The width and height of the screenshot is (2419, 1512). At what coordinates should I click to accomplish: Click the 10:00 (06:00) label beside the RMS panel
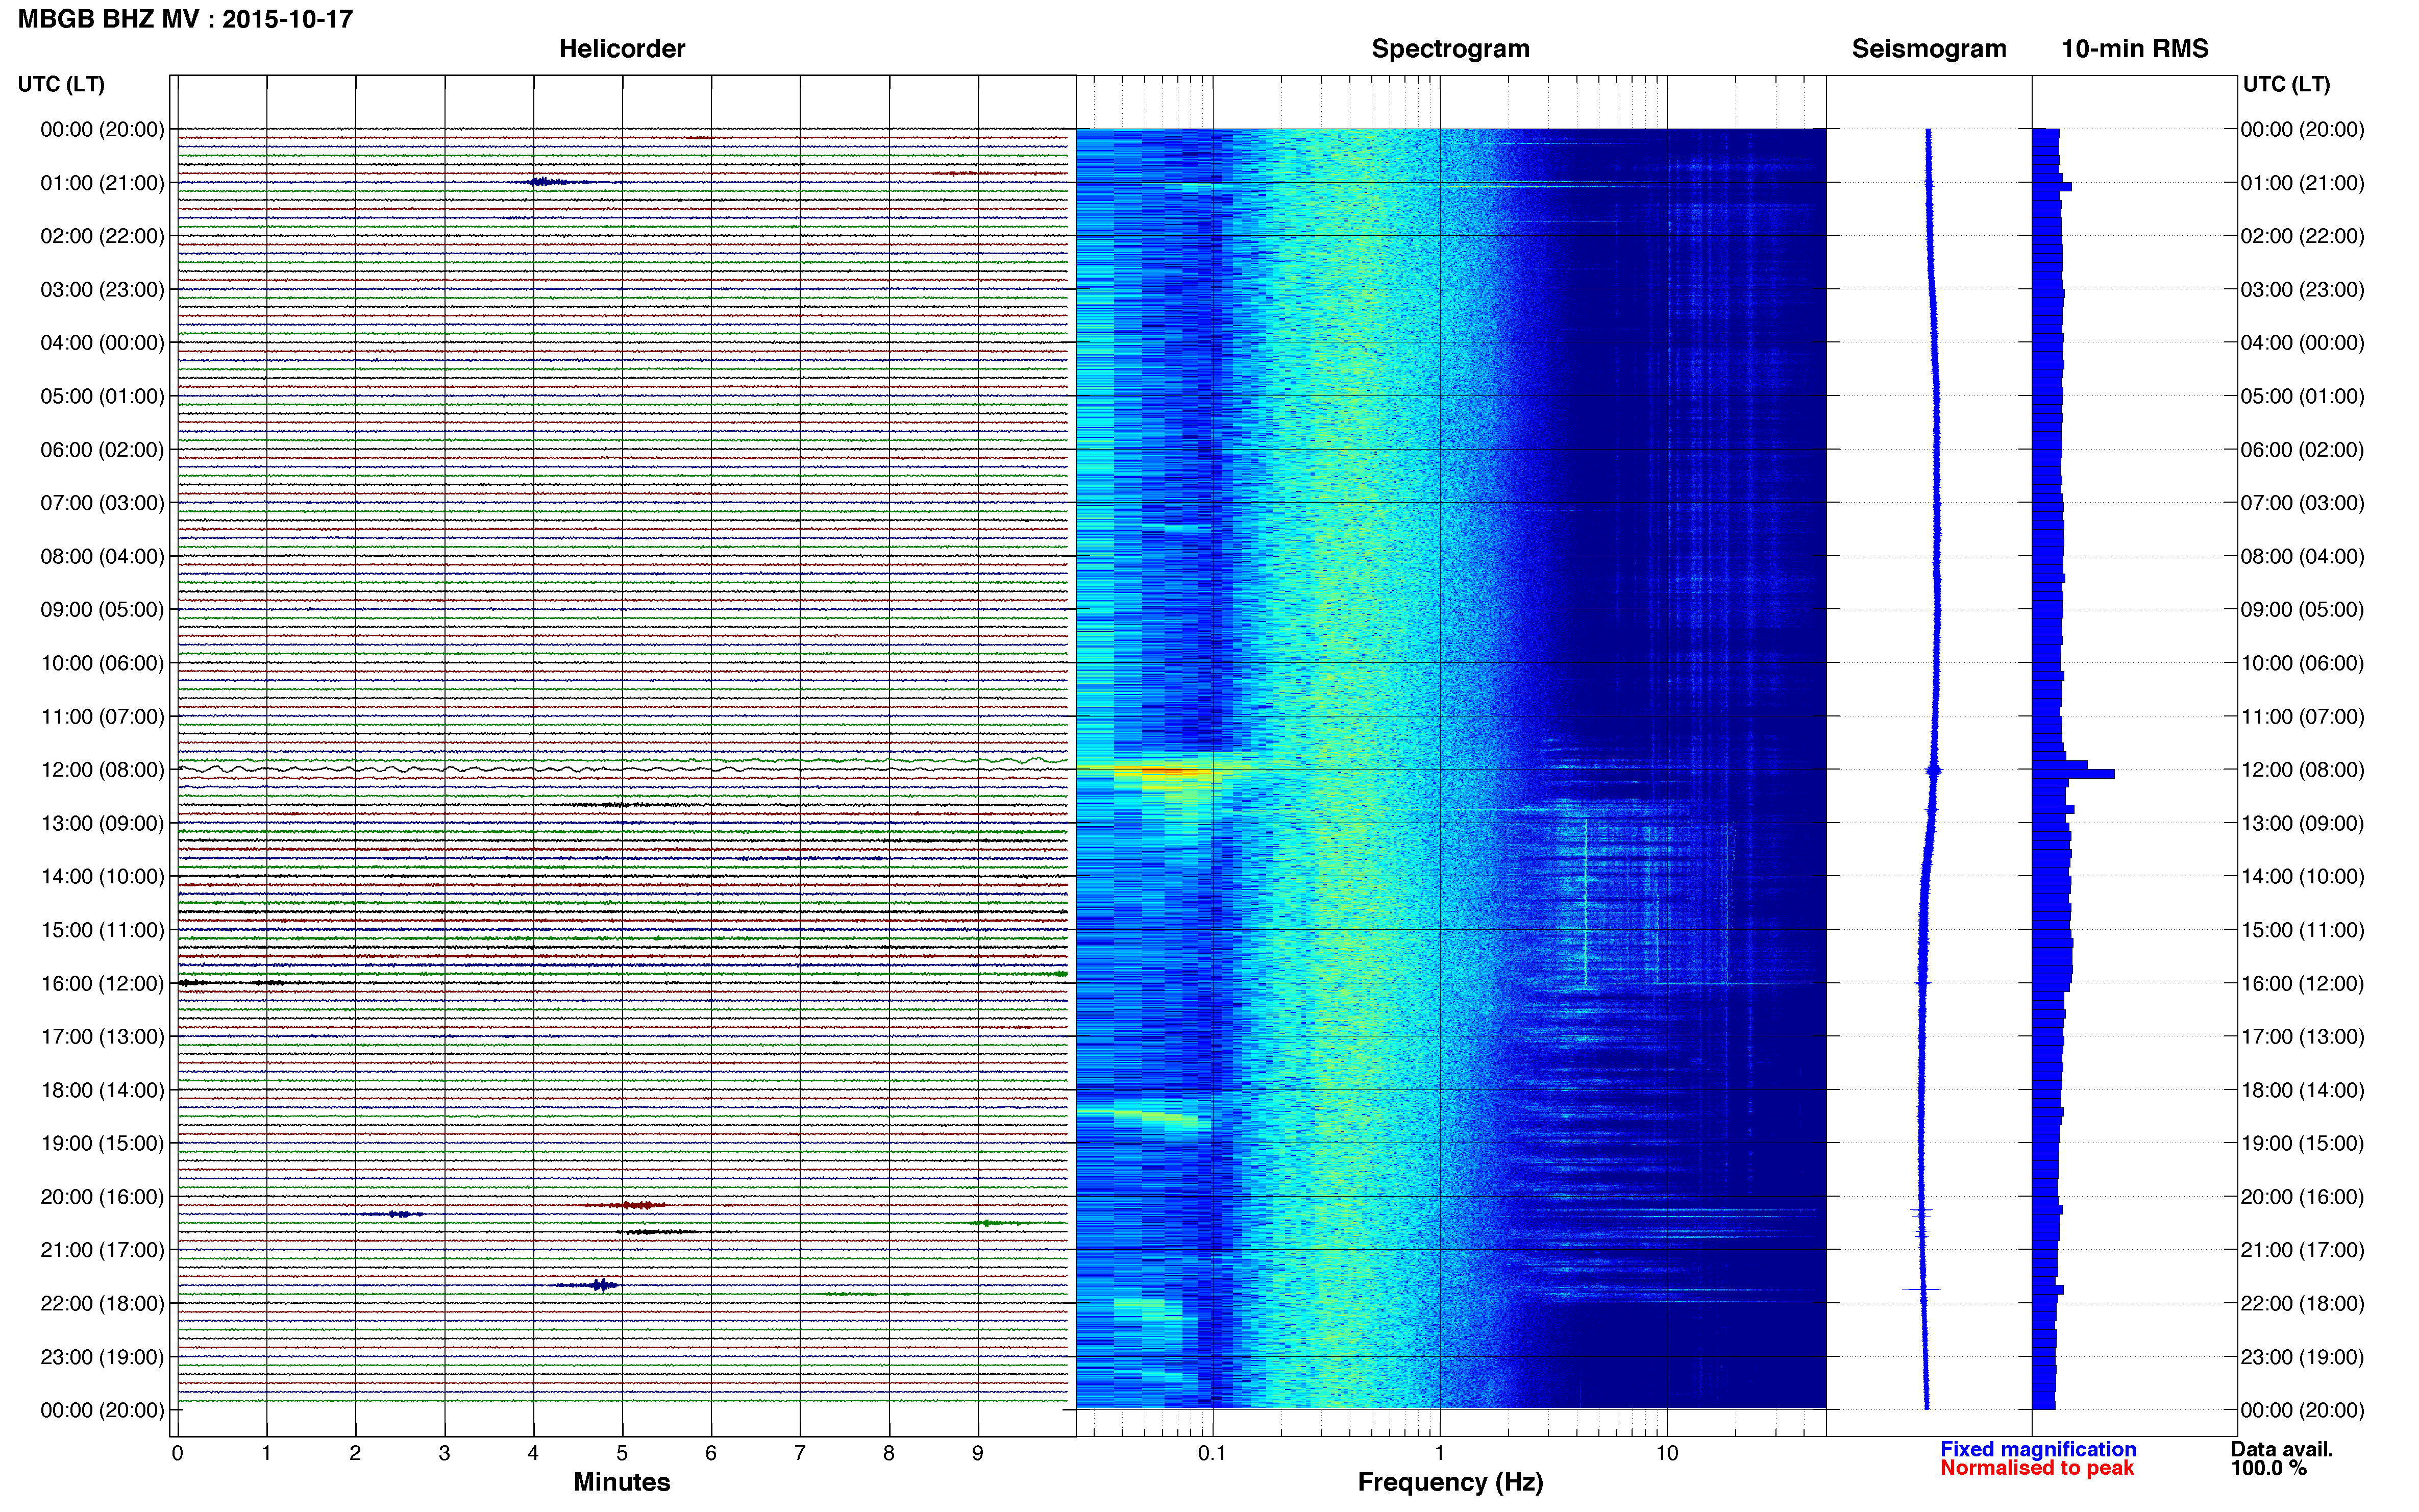2302,663
